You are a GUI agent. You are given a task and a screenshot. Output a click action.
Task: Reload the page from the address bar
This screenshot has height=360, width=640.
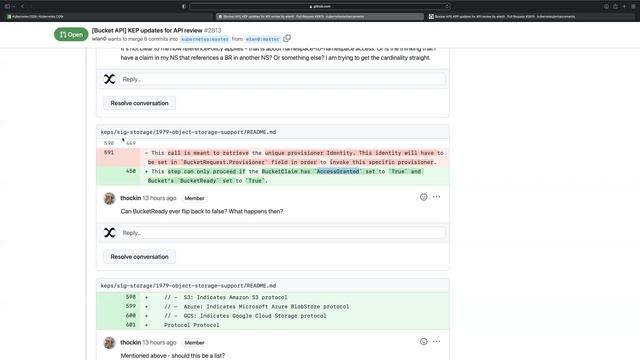click(447, 6)
